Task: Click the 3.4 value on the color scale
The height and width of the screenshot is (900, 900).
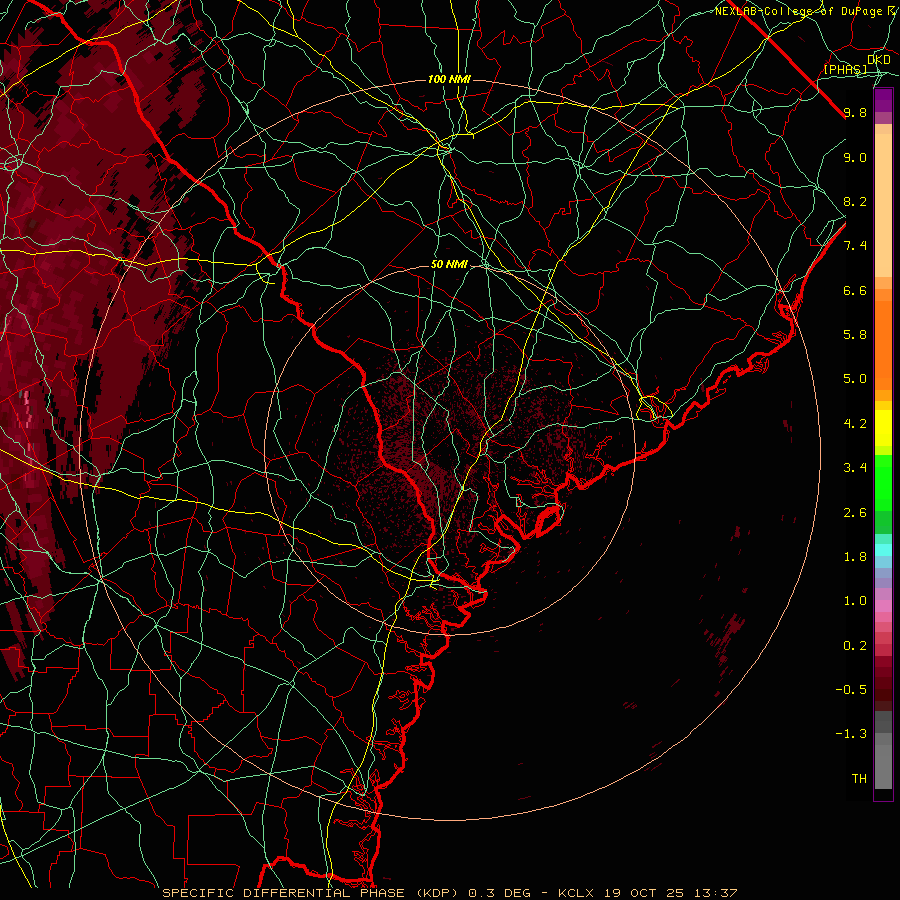Action: point(855,468)
